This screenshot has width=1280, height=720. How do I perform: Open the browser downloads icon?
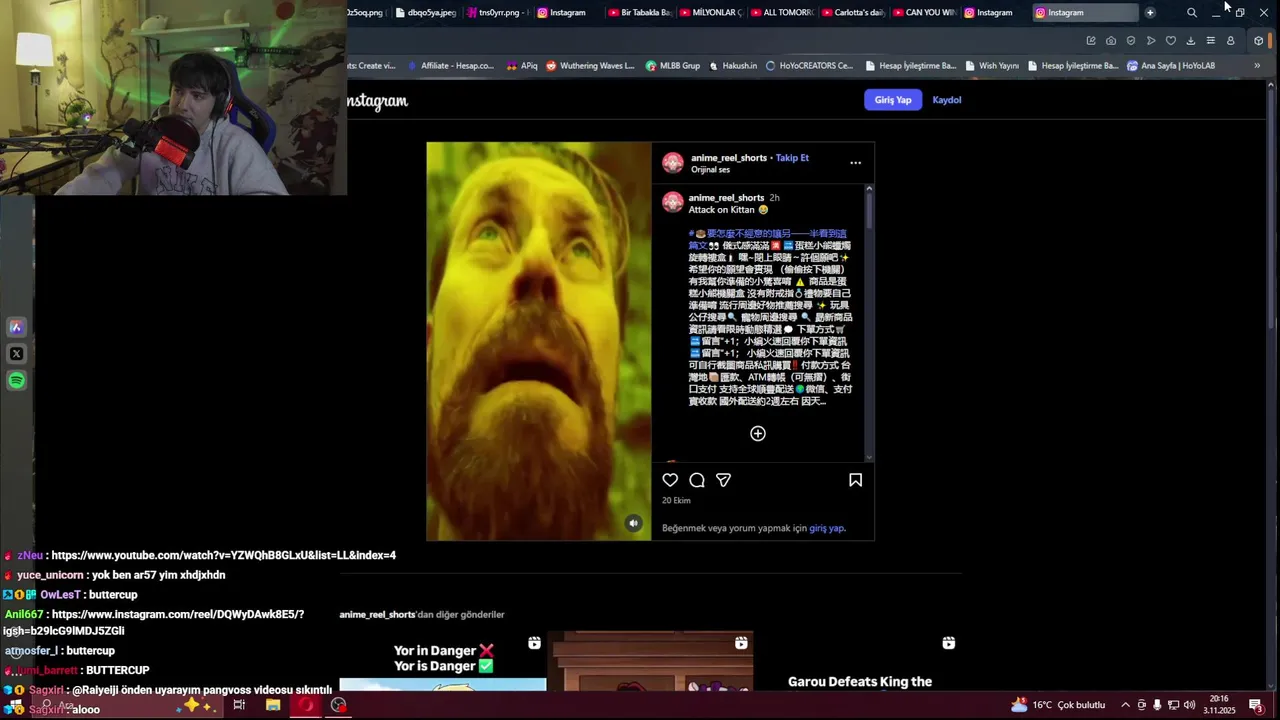coord(1190,41)
